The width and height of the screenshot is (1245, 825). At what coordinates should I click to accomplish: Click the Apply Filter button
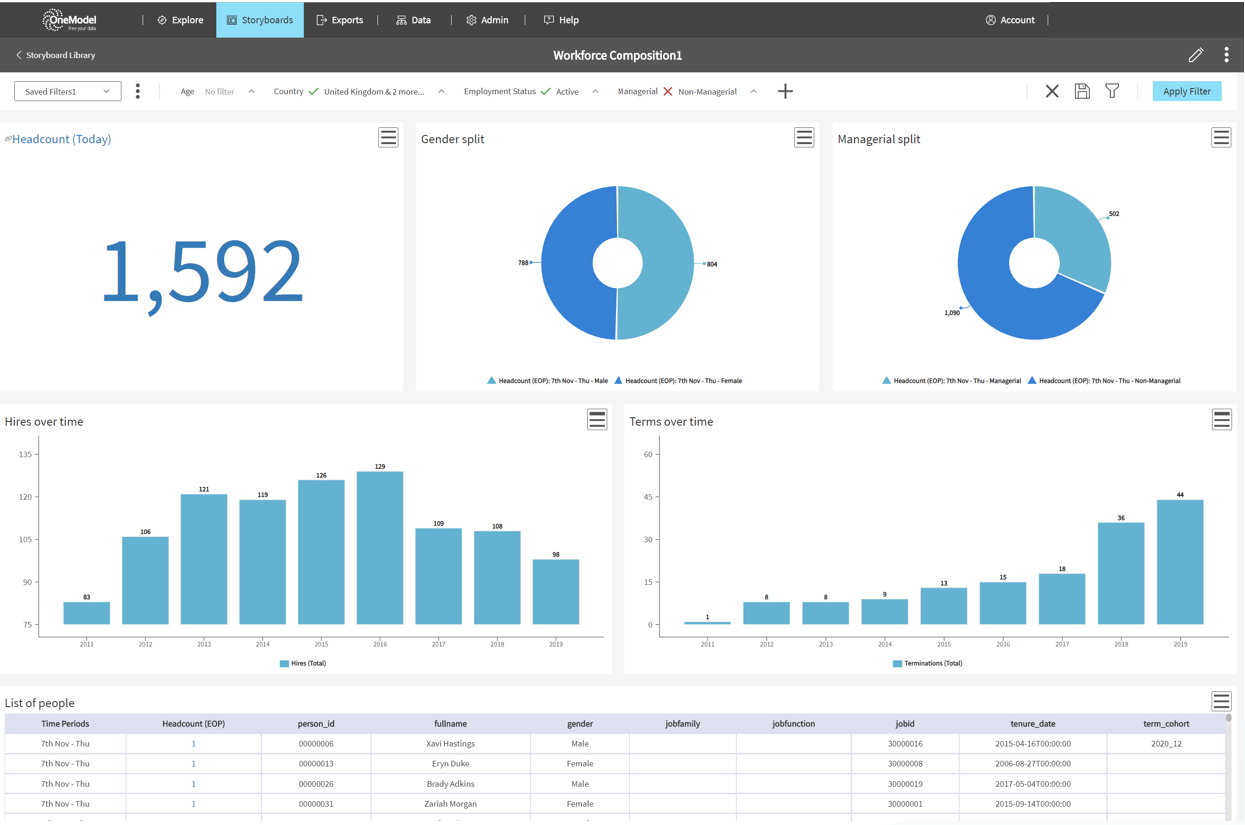click(x=1186, y=92)
